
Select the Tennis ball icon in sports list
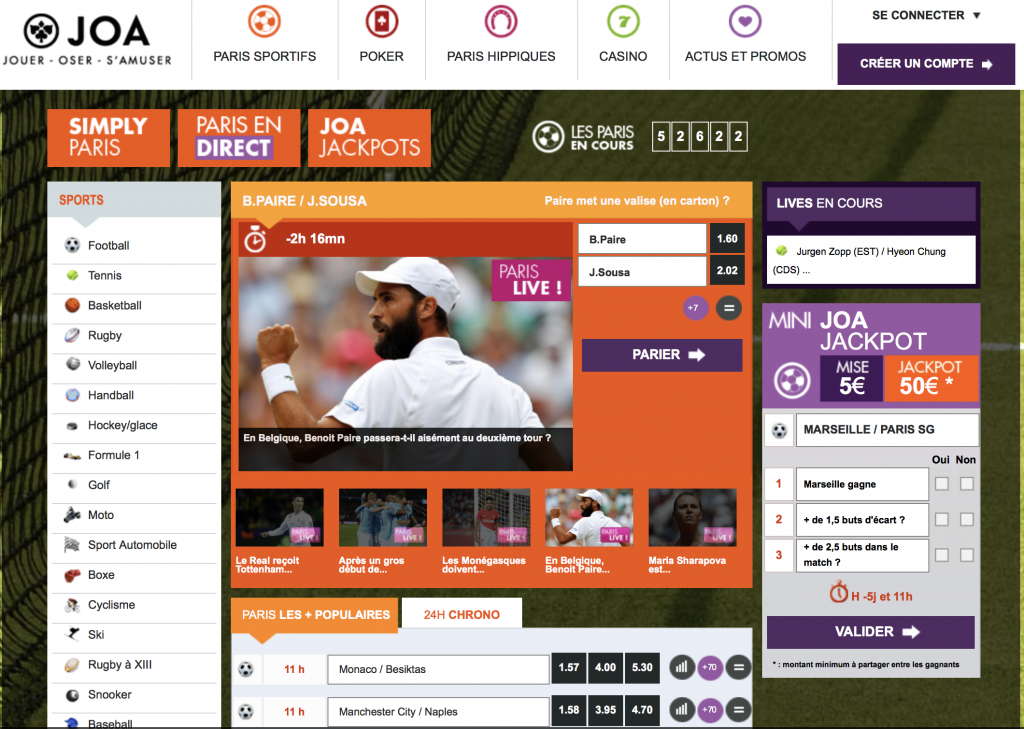tap(72, 276)
